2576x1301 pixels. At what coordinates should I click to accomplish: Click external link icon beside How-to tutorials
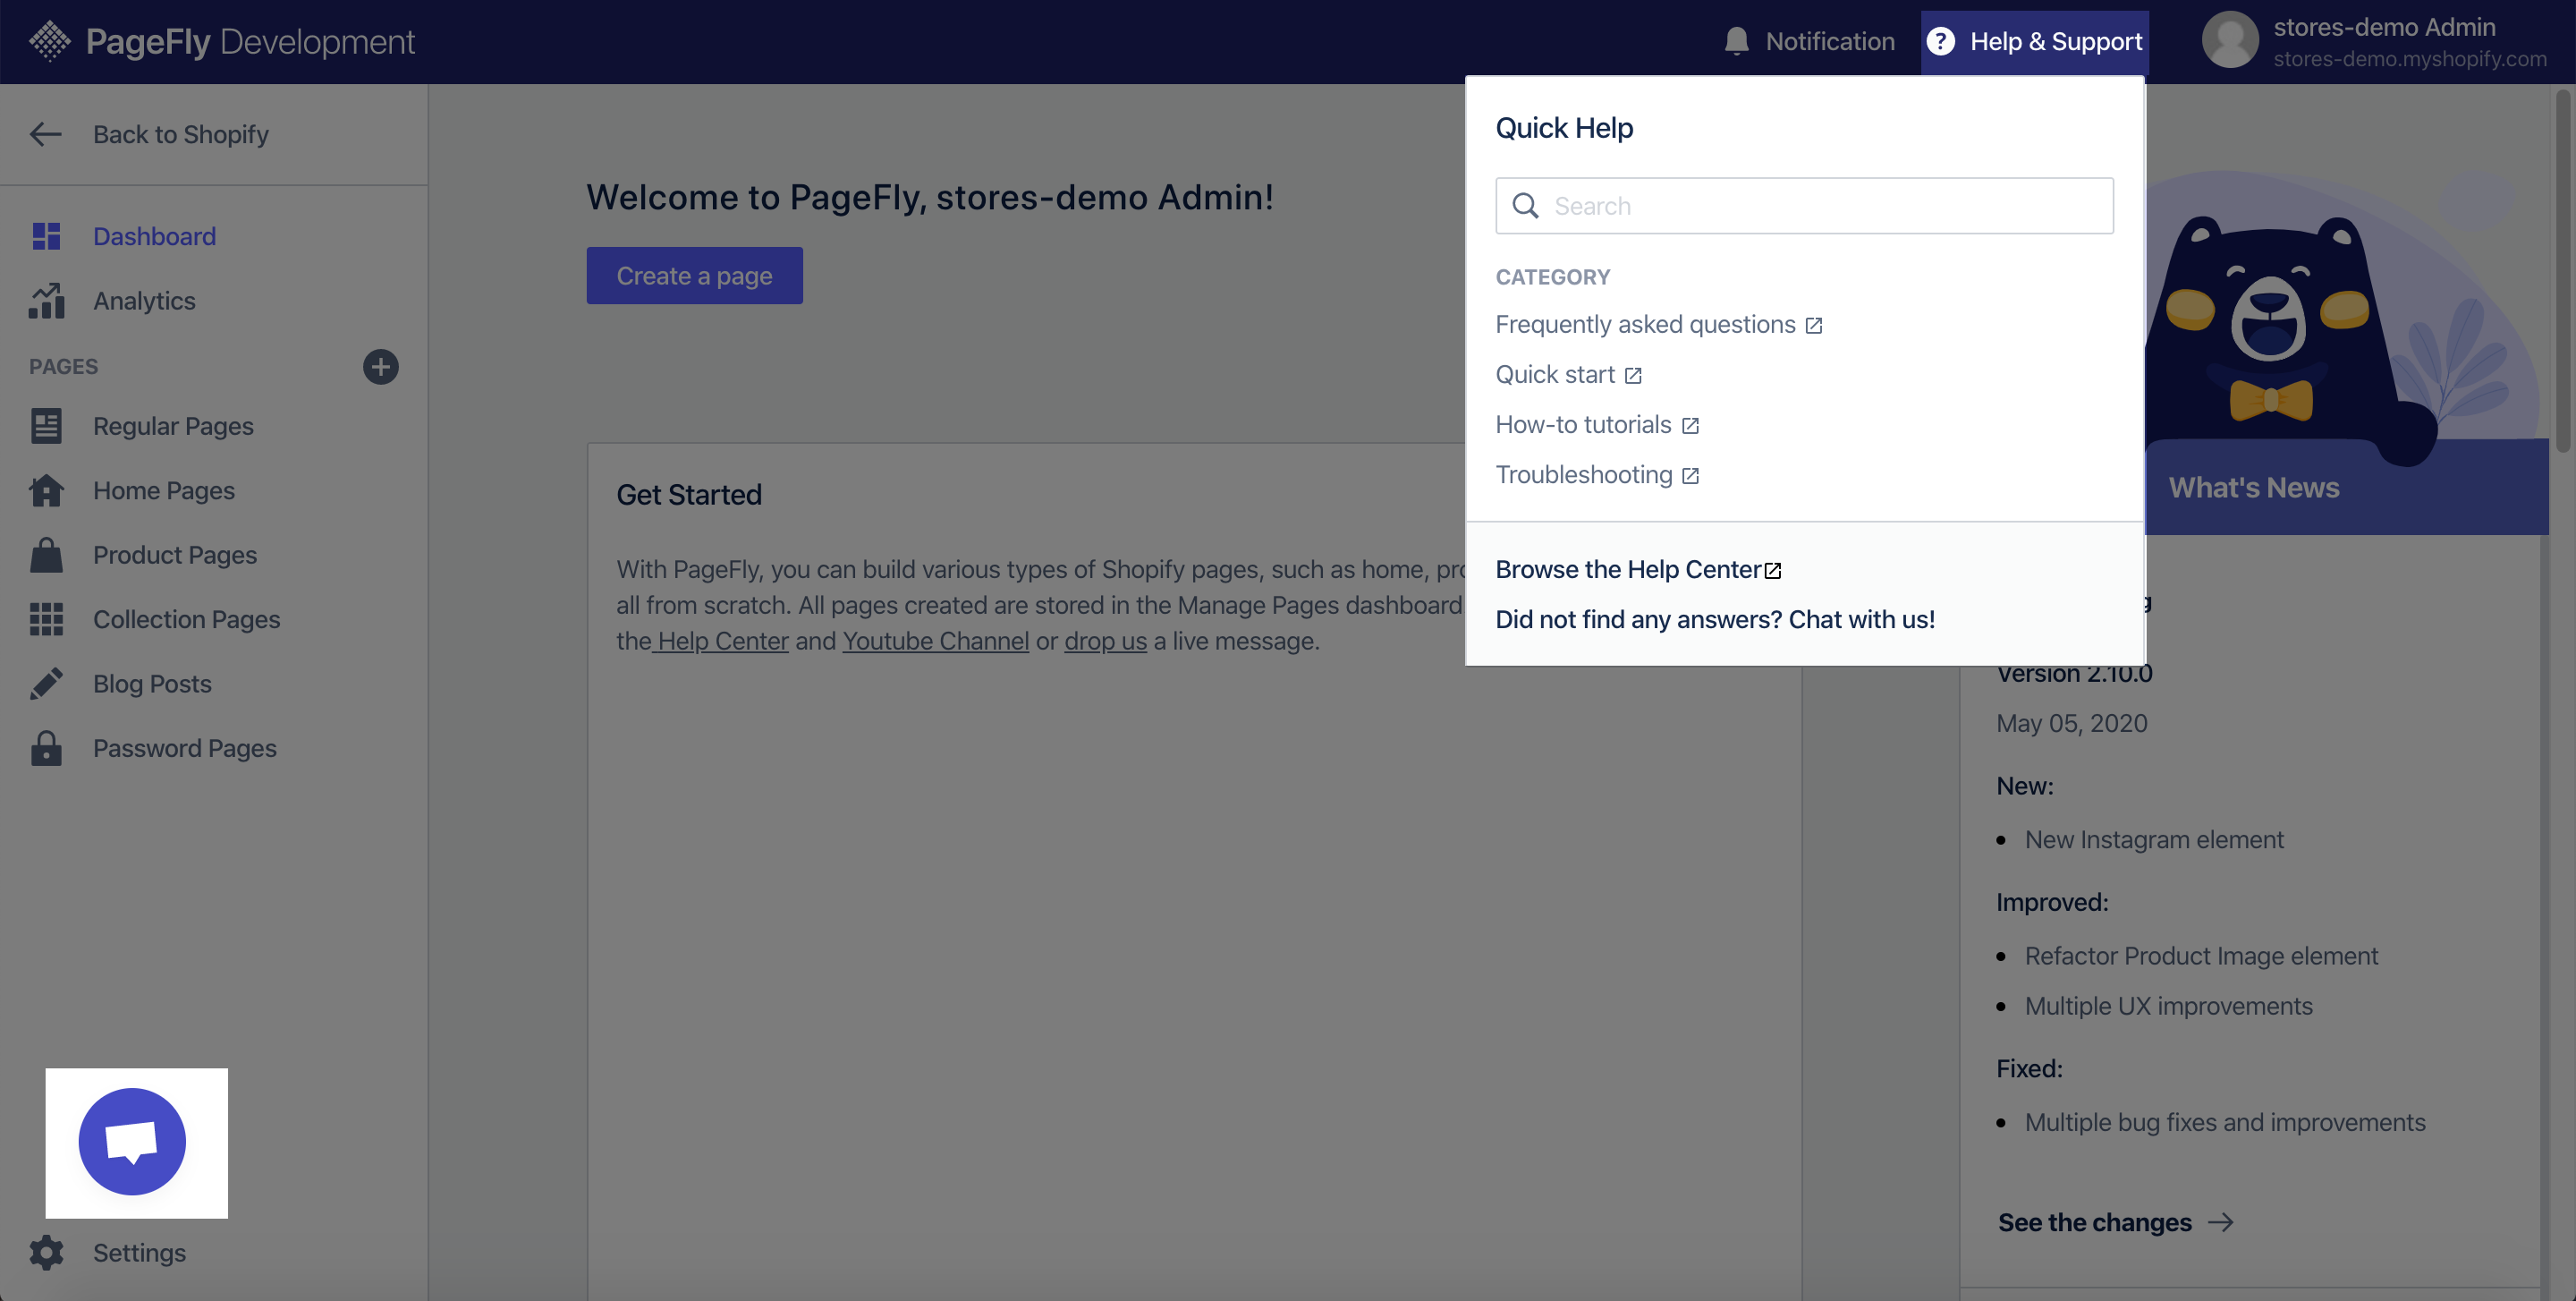coord(1689,425)
